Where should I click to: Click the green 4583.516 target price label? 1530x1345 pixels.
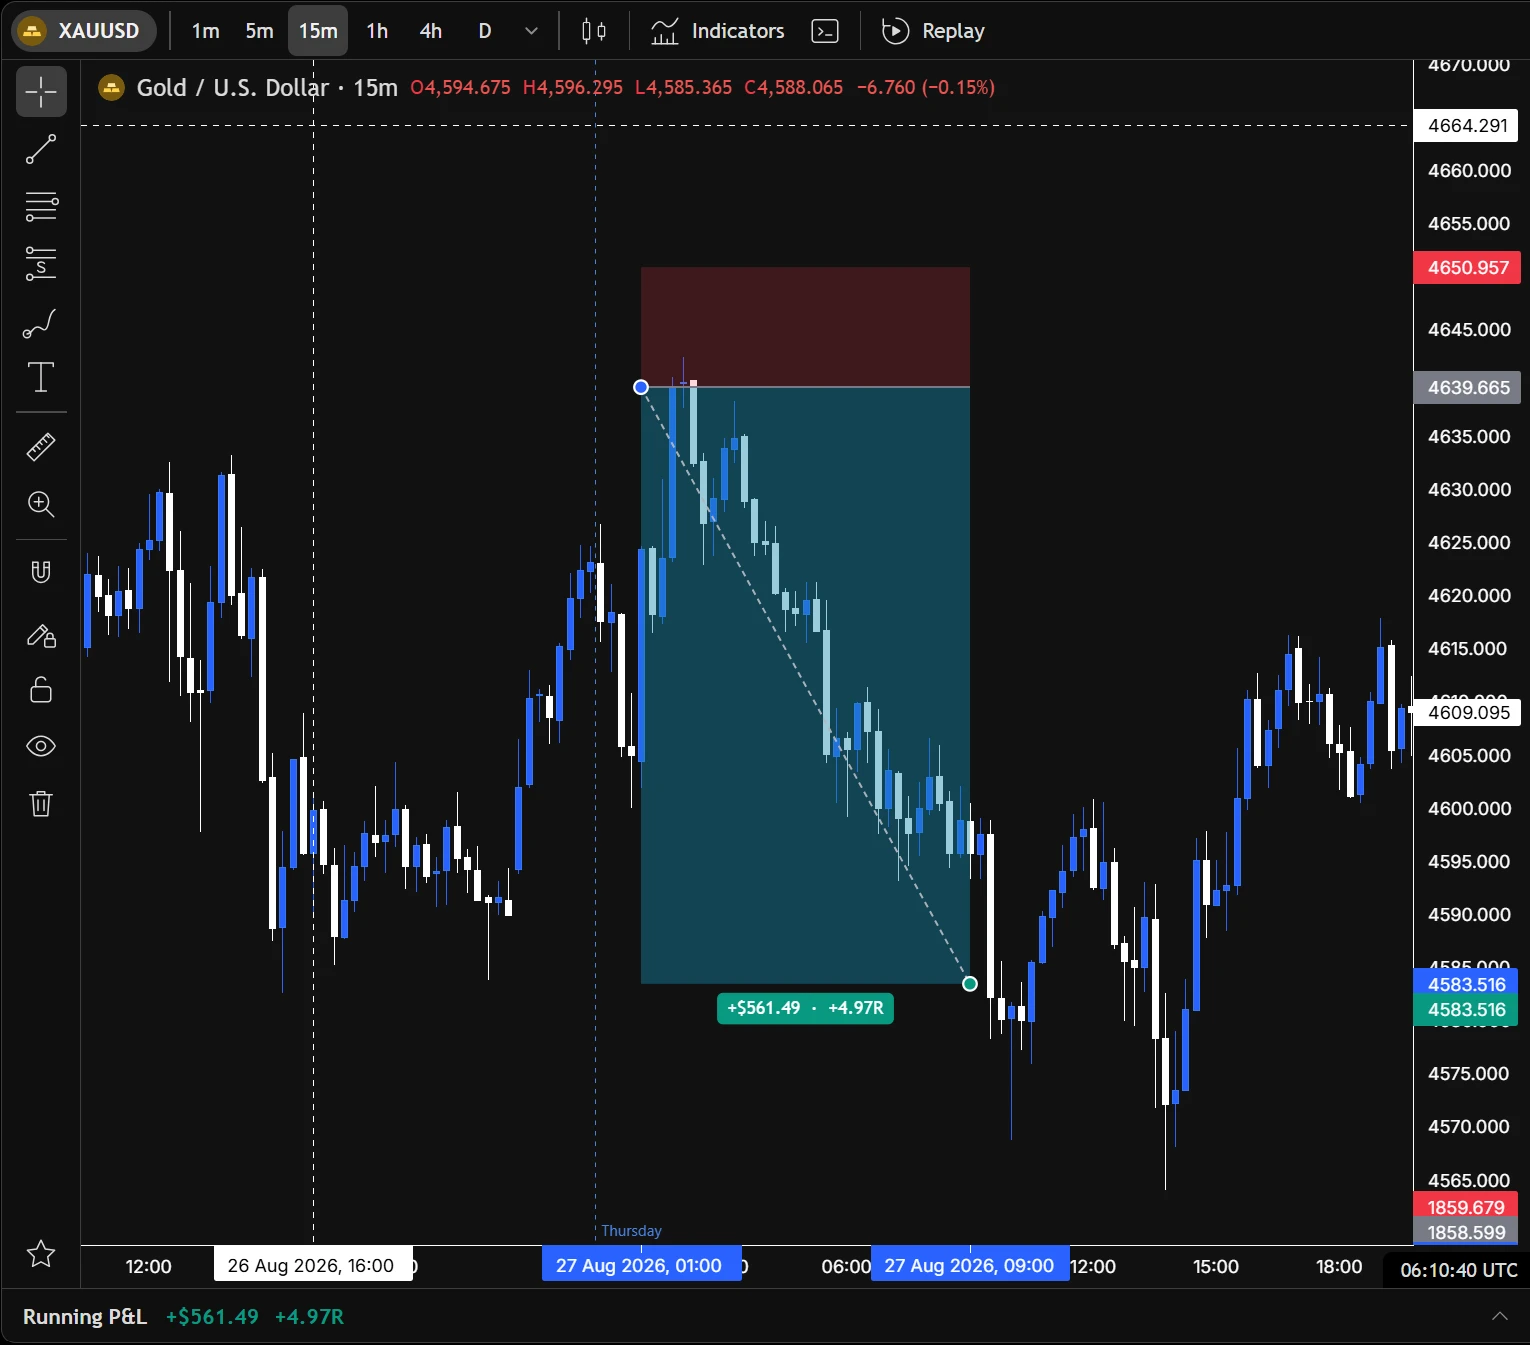coord(1466,1010)
